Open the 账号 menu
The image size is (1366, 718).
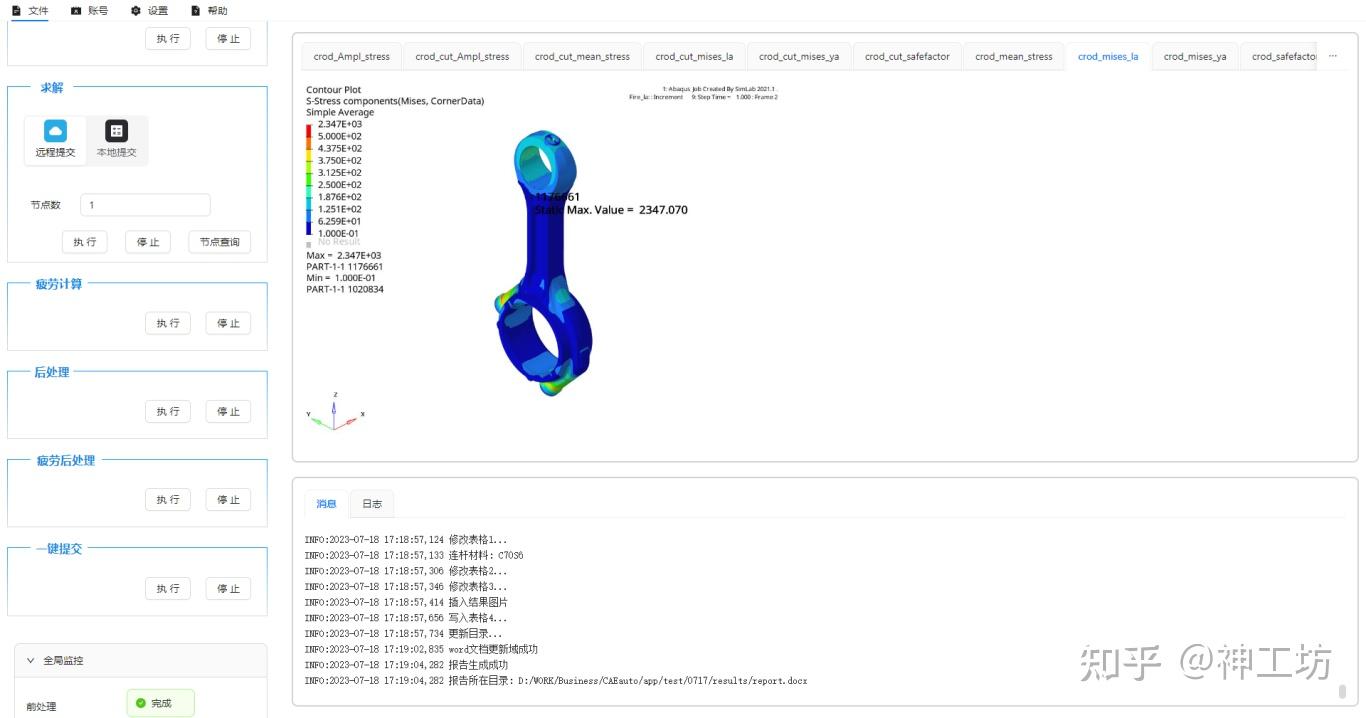point(89,11)
